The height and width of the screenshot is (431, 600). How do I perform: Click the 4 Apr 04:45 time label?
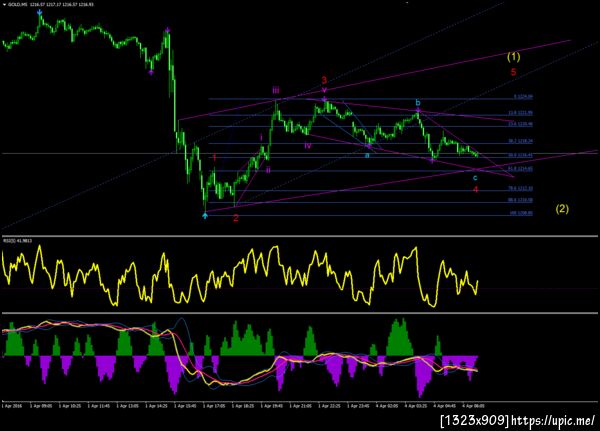click(x=445, y=406)
